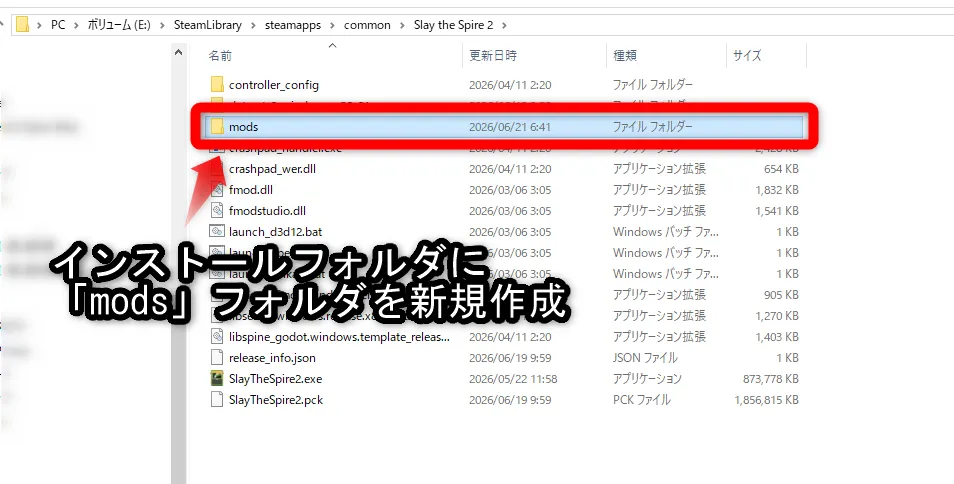Click the fmodstudio.dll file icon

pyautogui.click(x=217, y=210)
